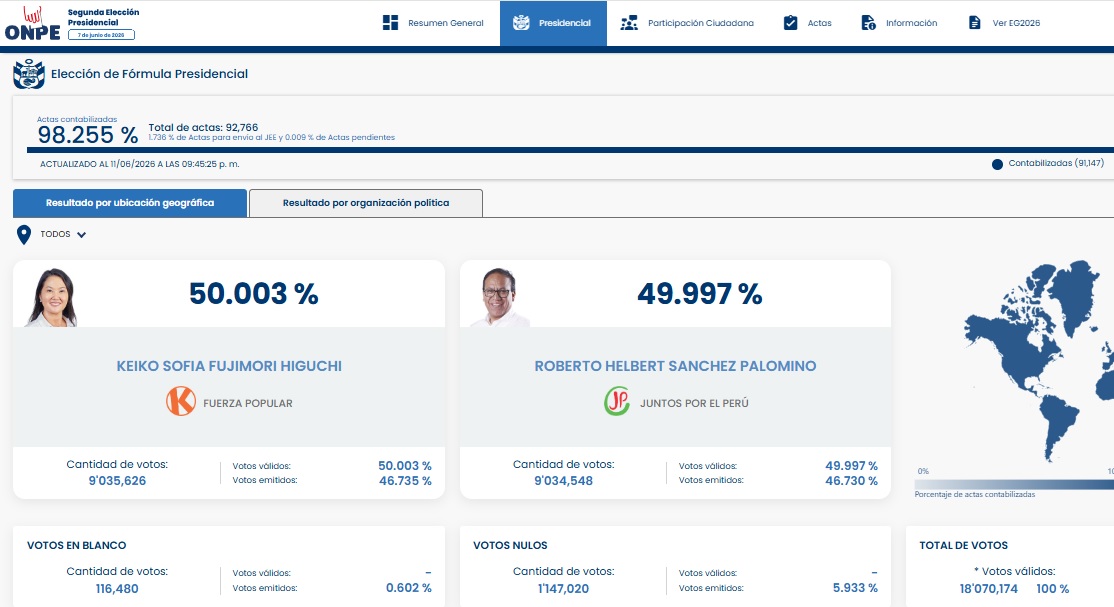Switch to Resultado por organización política tab

click(x=366, y=203)
